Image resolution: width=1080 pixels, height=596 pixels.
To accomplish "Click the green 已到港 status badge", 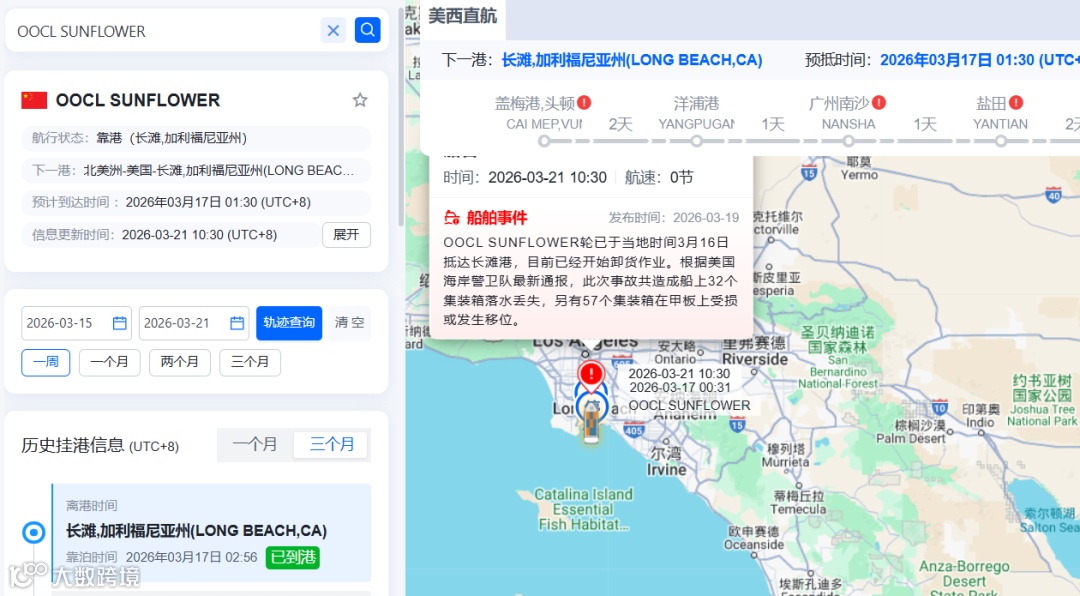I will click(x=293, y=557).
